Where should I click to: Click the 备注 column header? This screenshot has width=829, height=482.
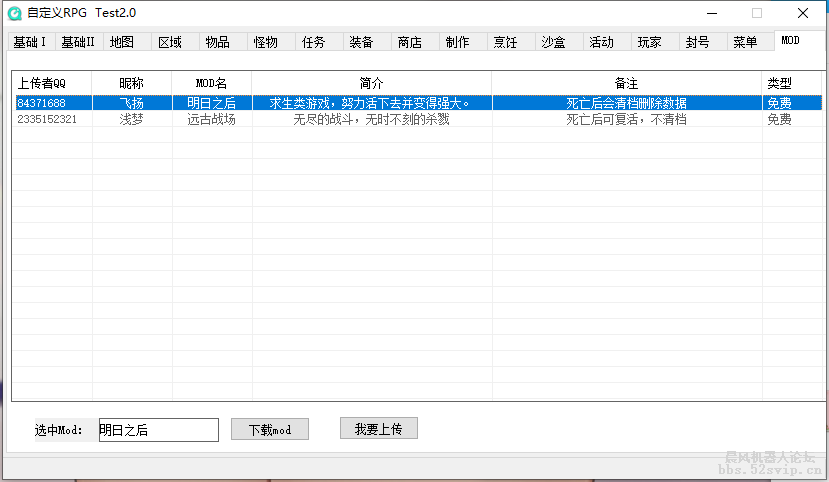click(x=627, y=83)
